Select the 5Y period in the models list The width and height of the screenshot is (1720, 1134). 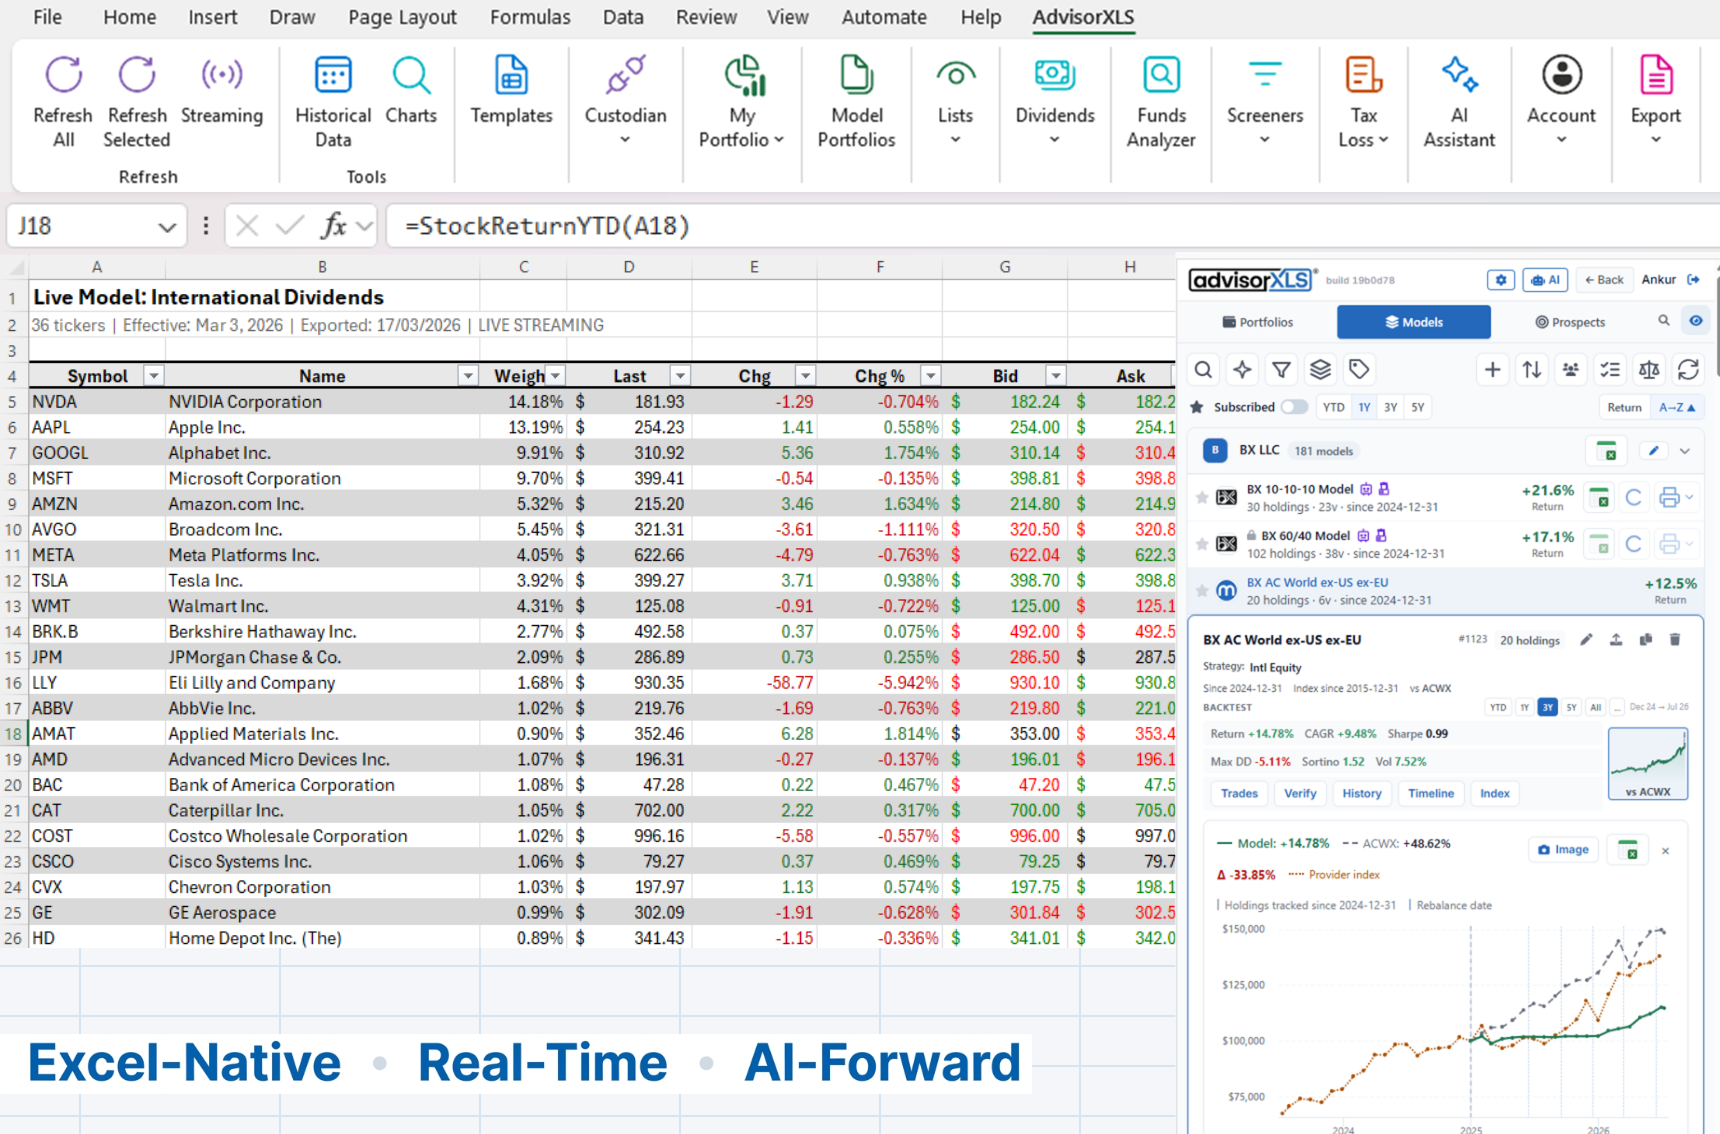1417,407
